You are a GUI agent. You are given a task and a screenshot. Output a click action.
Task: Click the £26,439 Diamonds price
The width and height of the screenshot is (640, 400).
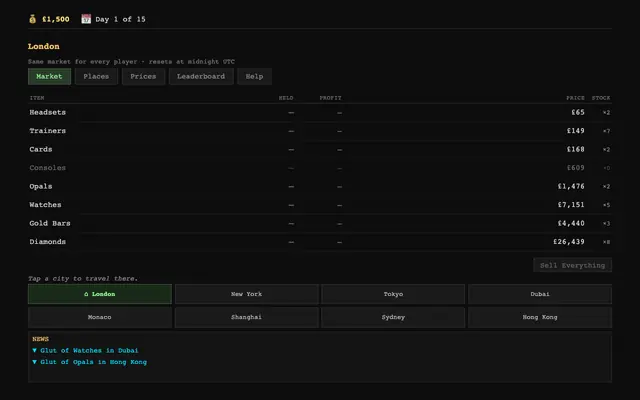tap(569, 242)
